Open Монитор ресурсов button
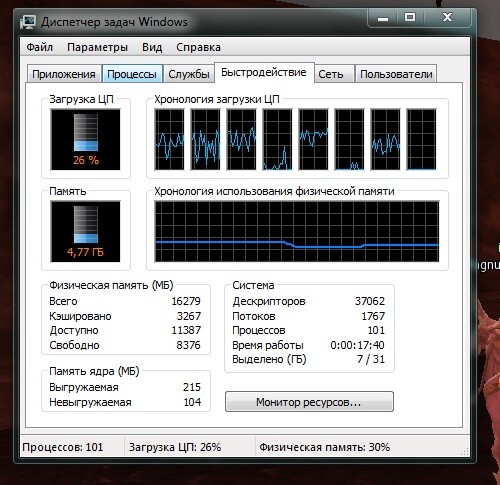This screenshot has width=500, height=485. pos(309,402)
